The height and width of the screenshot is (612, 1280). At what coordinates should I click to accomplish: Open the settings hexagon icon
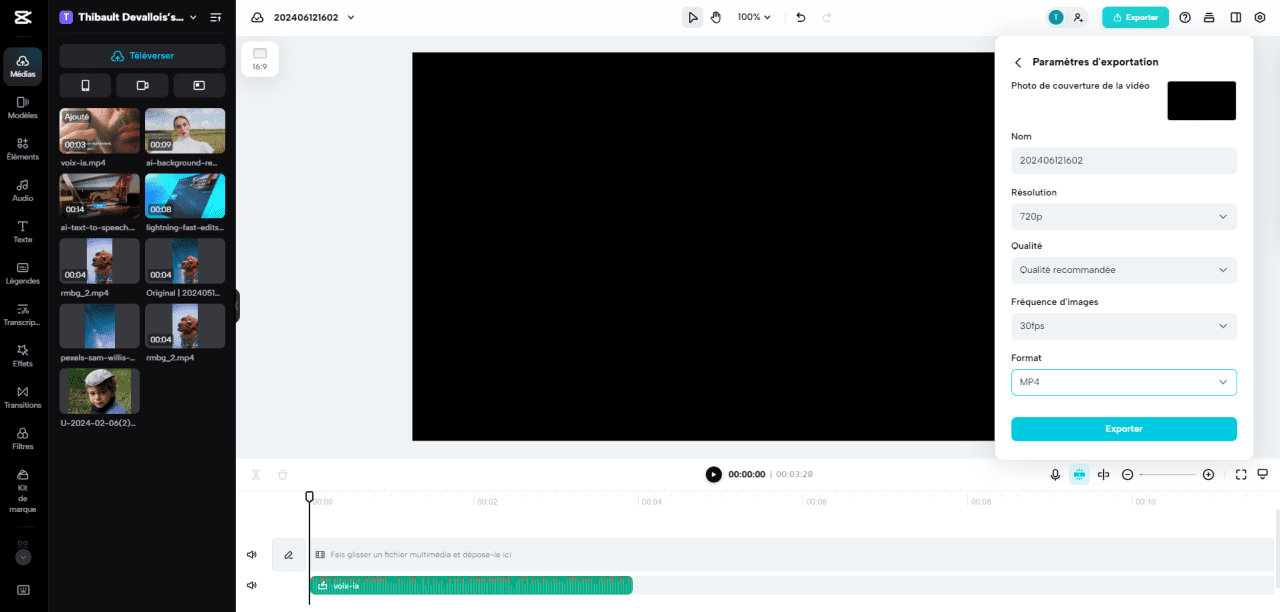pyautogui.click(x=1259, y=17)
